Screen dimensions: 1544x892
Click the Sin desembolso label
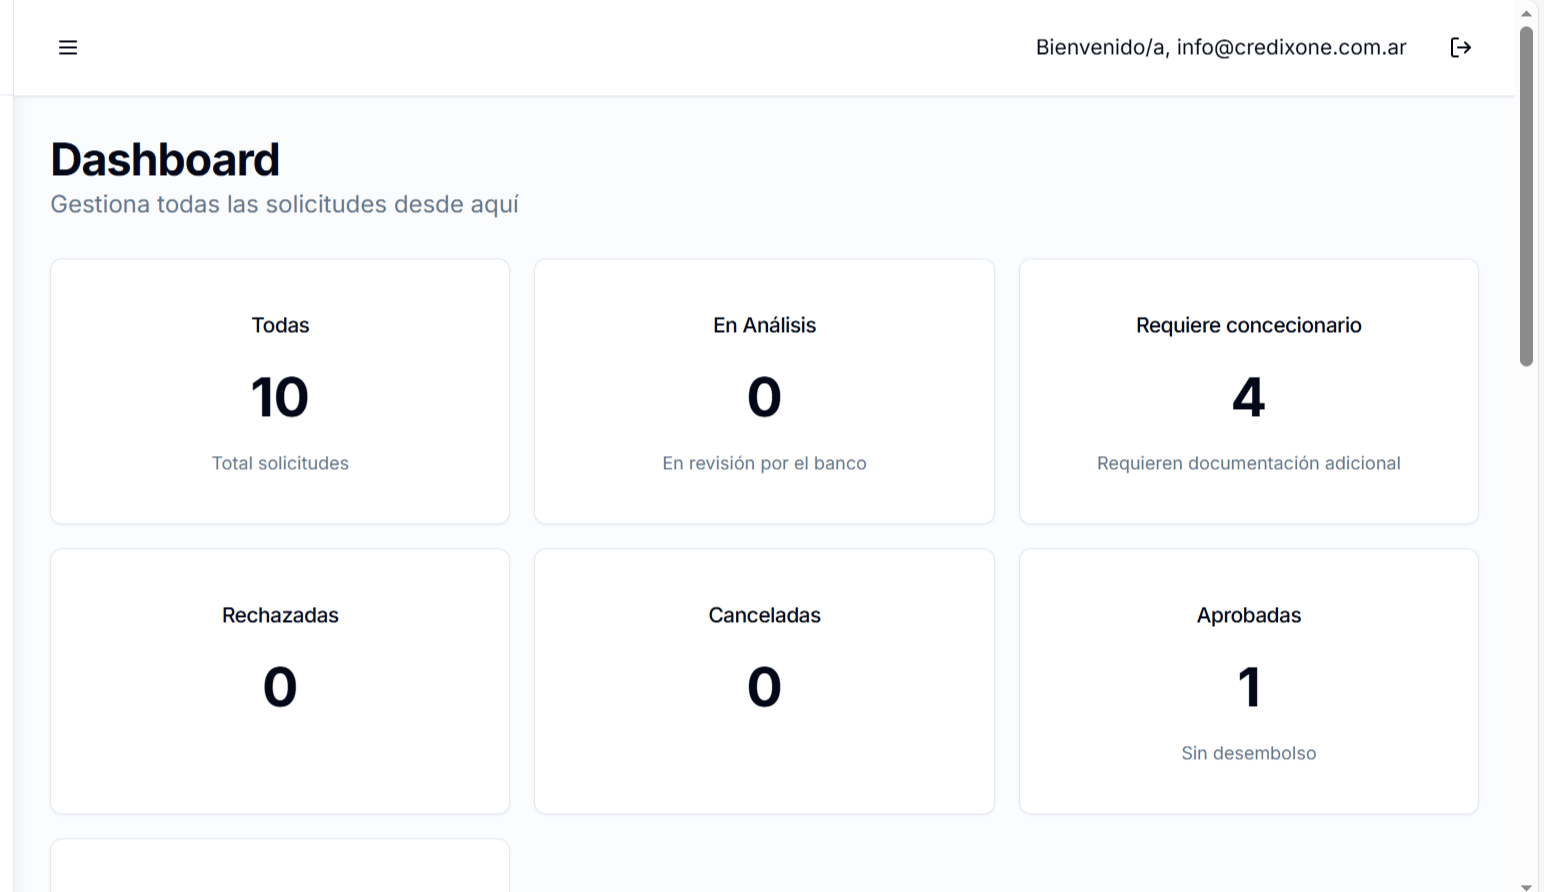(x=1248, y=753)
